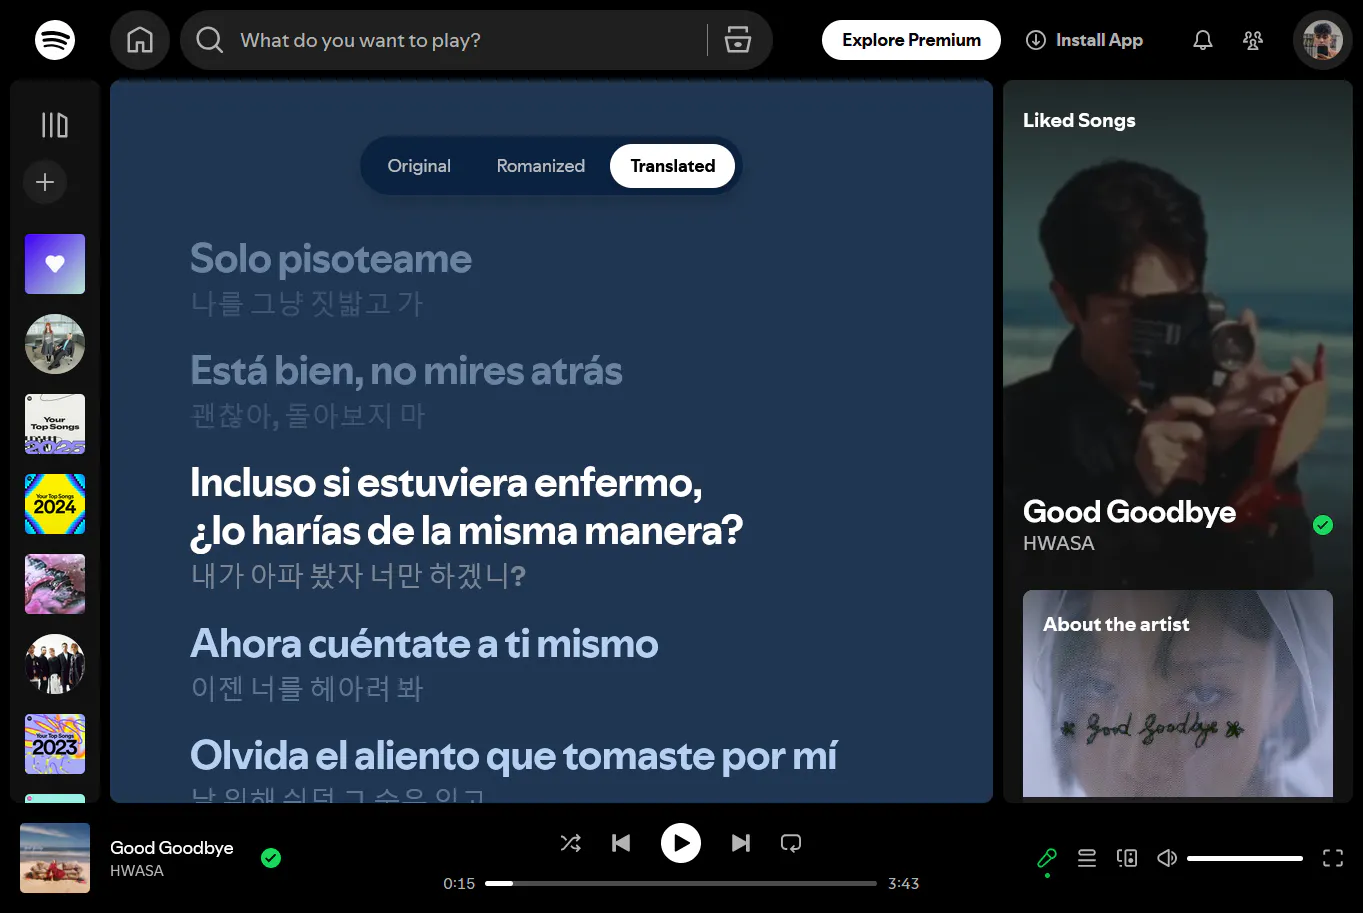1363x913 pixels.
Task: Jump to lyric 'Olvida el aliento que tomaste'
Action: (514, 755)
